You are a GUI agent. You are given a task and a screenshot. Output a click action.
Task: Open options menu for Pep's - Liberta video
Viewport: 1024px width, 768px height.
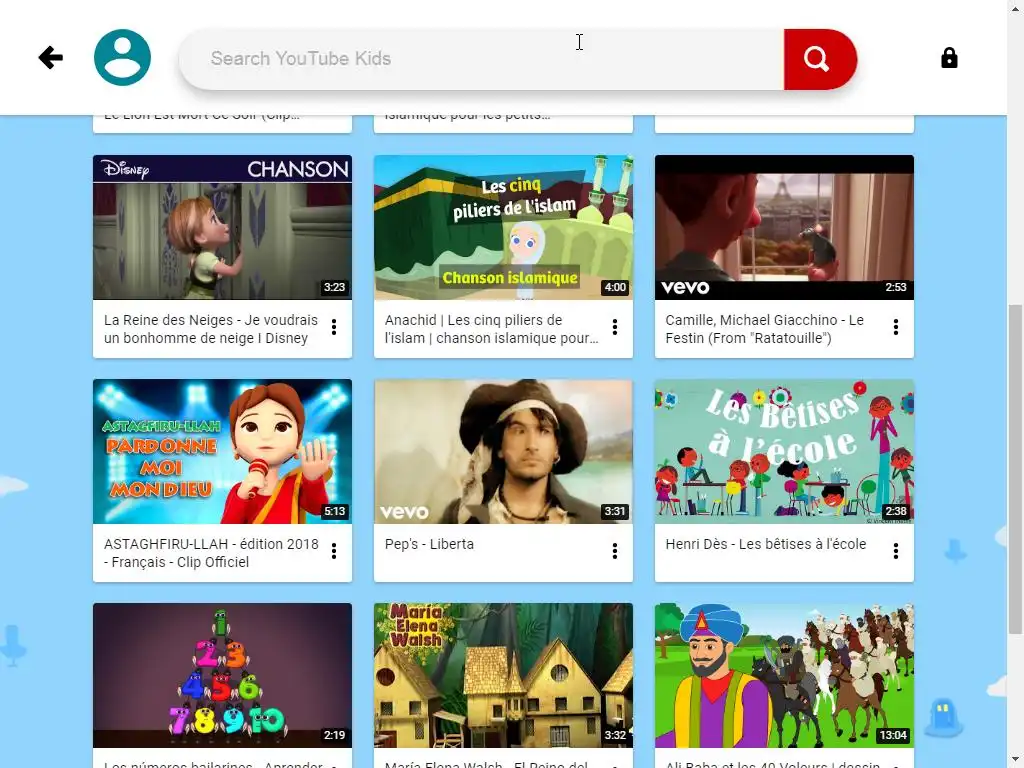pyautogui.click(x=615, y=551)
